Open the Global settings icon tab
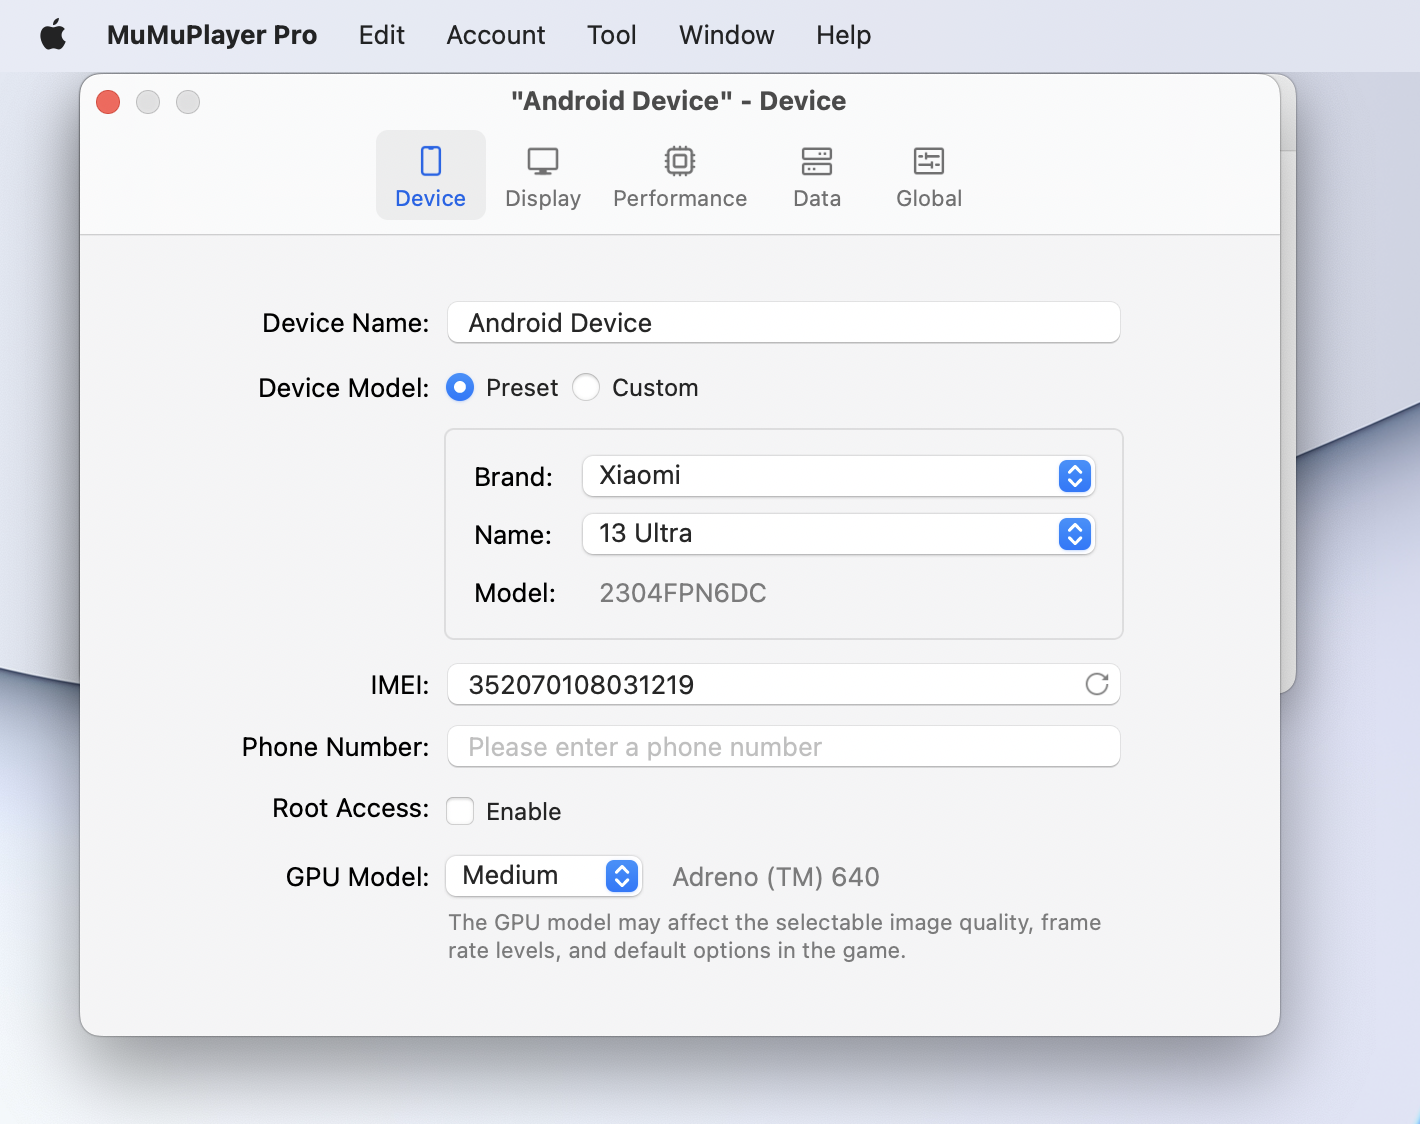The width and height of the screenshot is (1420, 1124). (928, 162)
